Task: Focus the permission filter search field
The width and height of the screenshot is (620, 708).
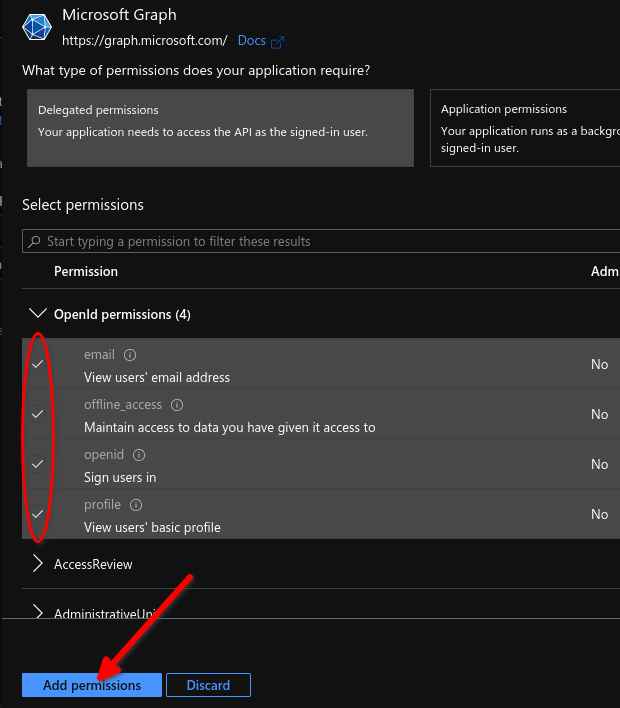Action: [320, 242]
